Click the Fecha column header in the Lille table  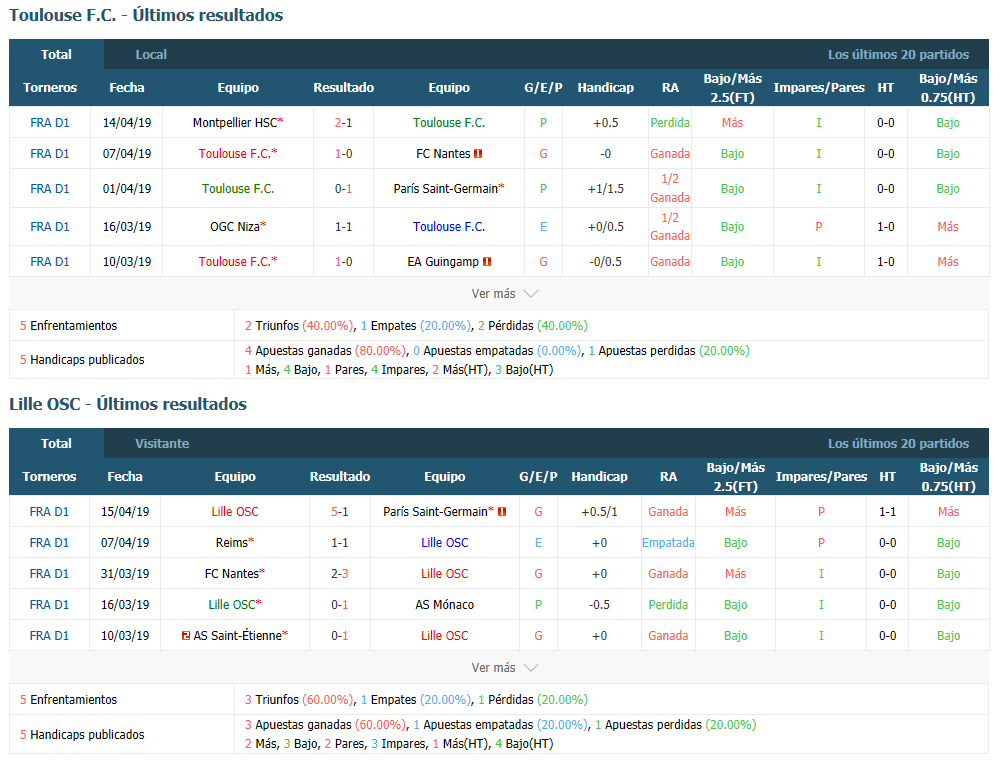[125, 477]
